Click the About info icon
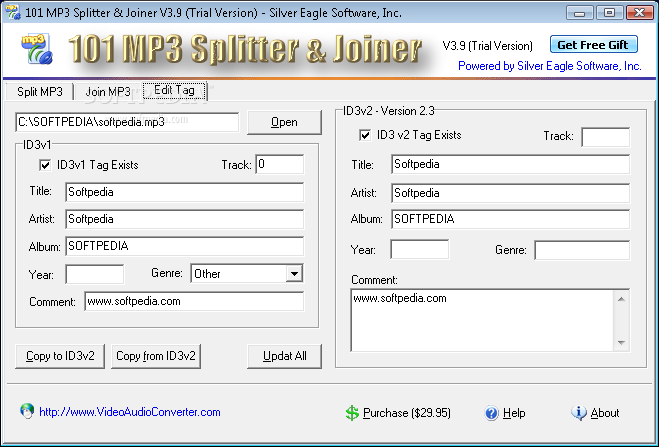Viewport: 659px width, 447px height. click(579, 413)
